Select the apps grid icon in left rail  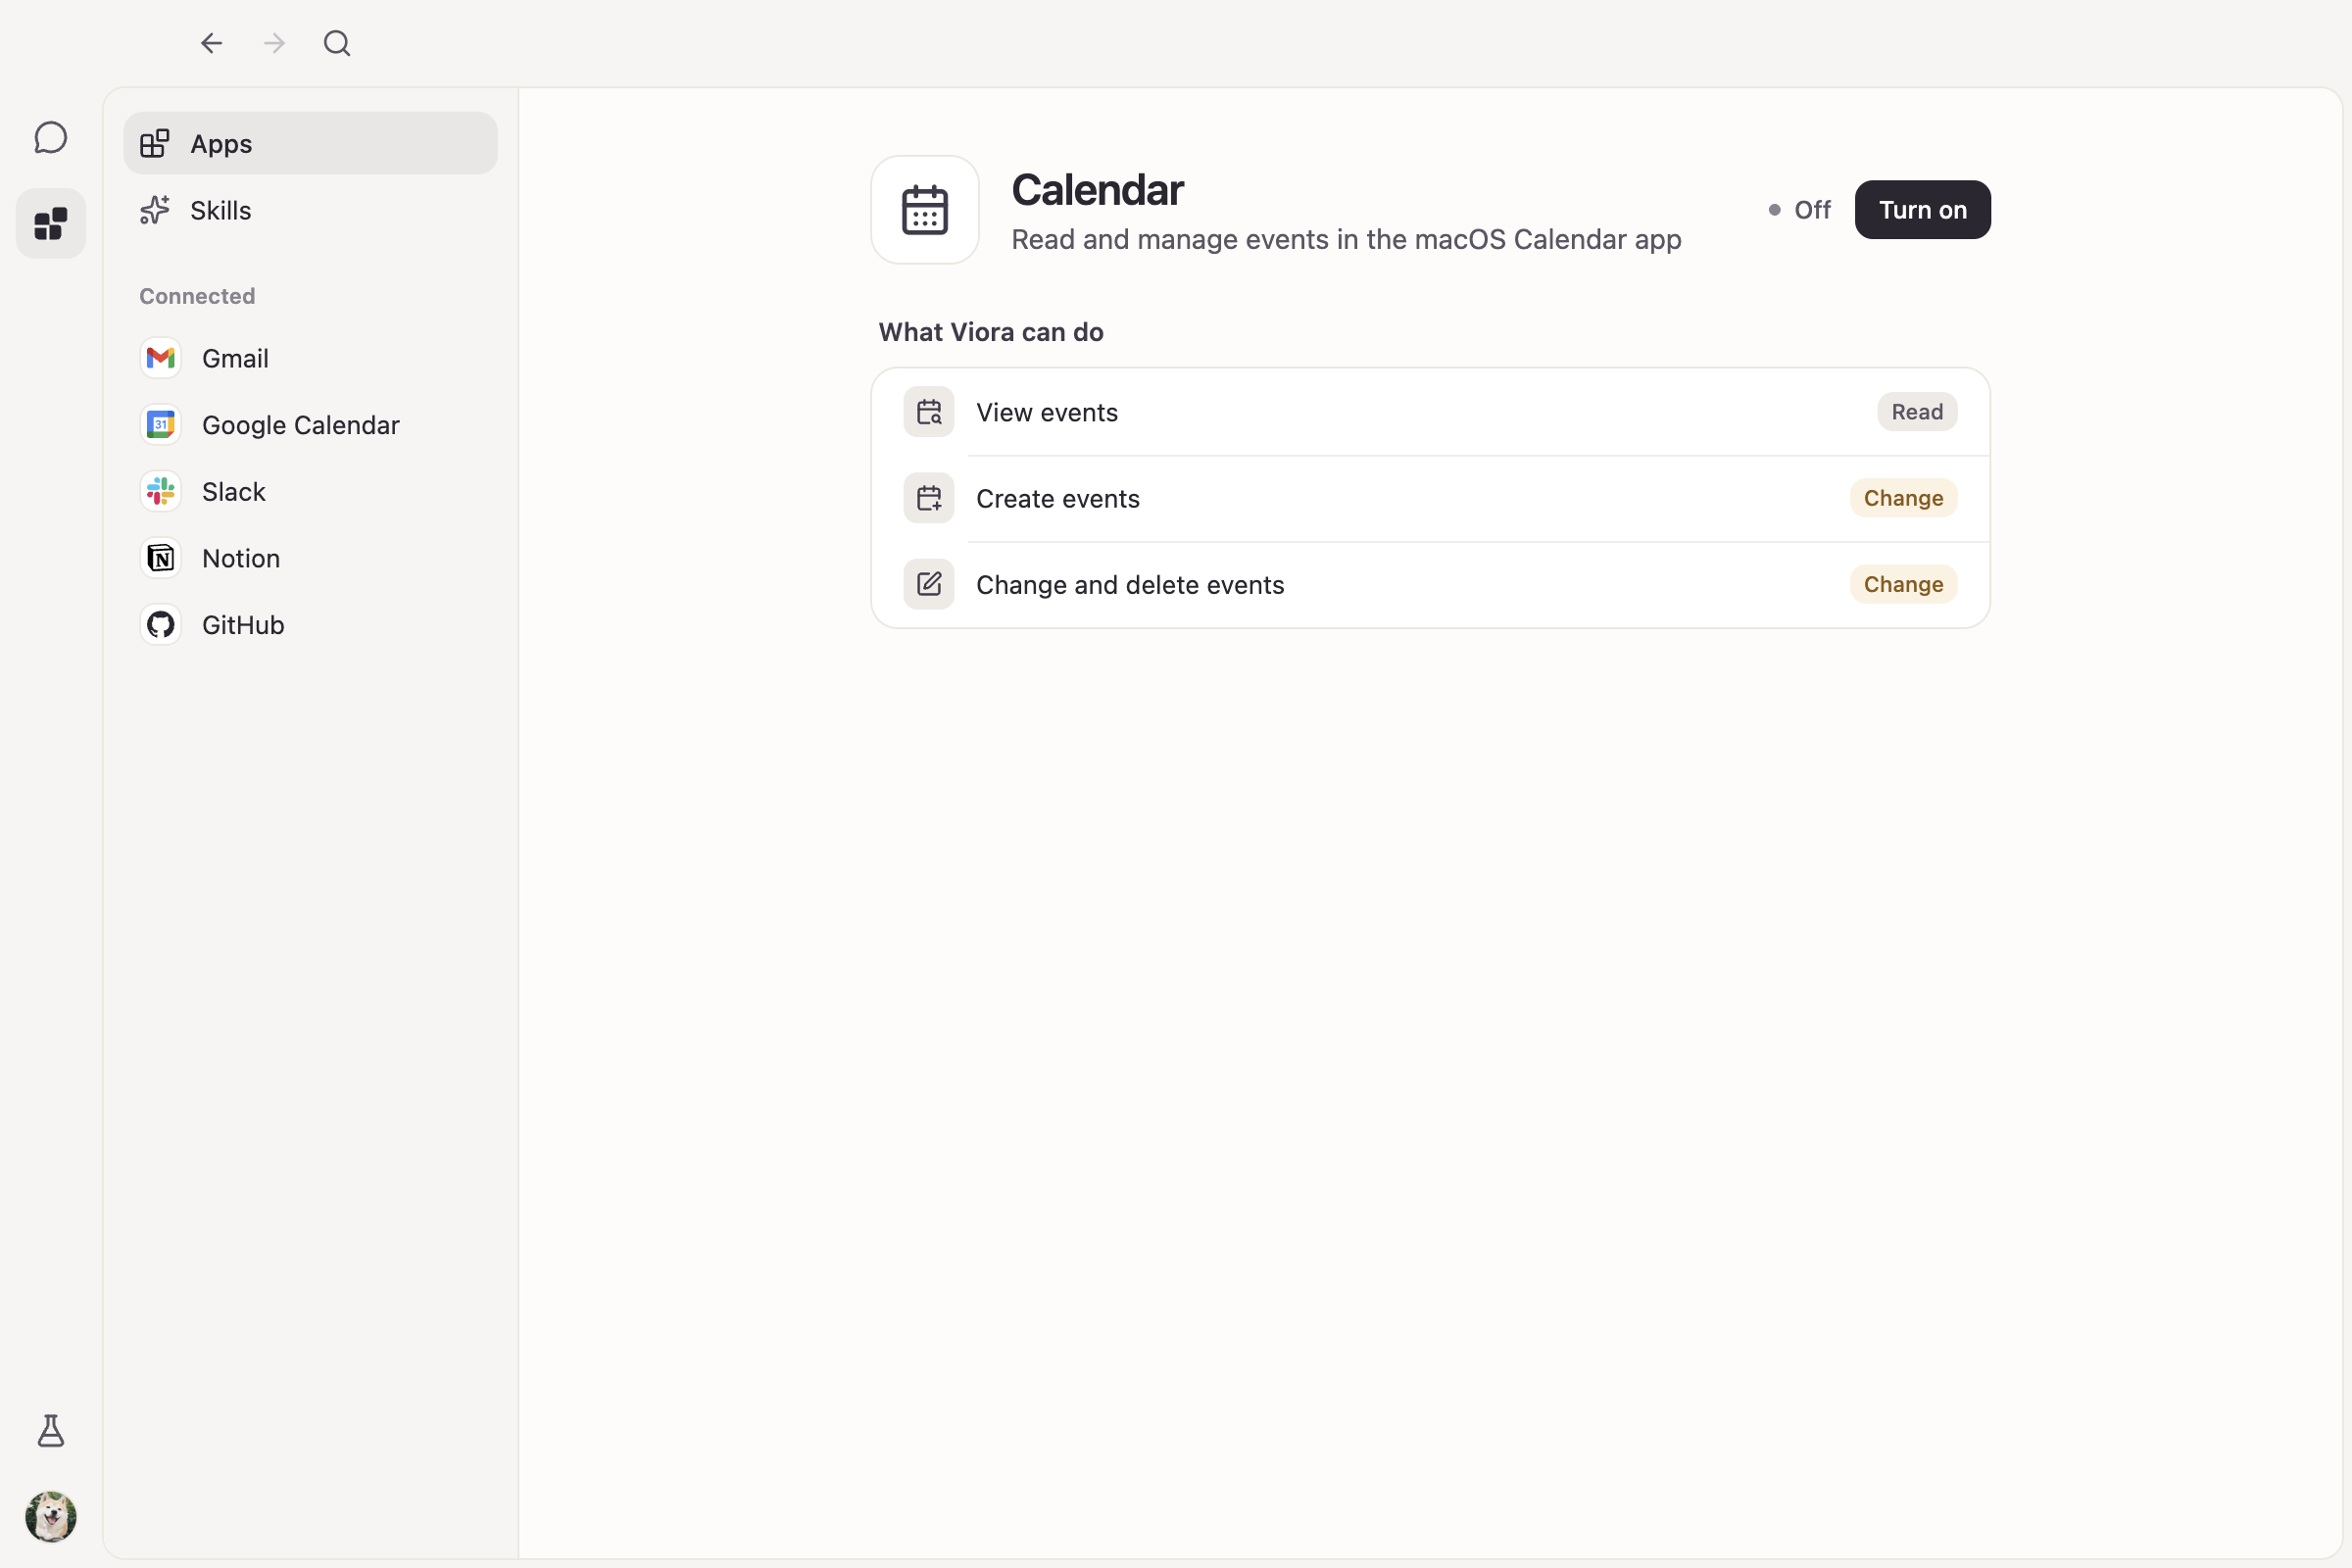pos(51,223)
